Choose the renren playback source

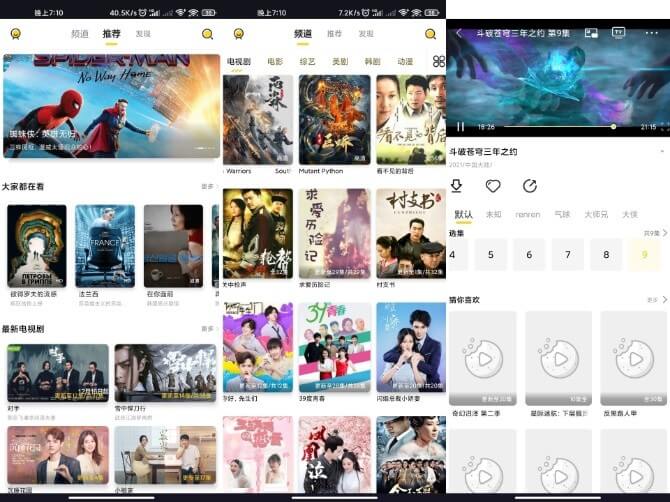tap(527, 214)
